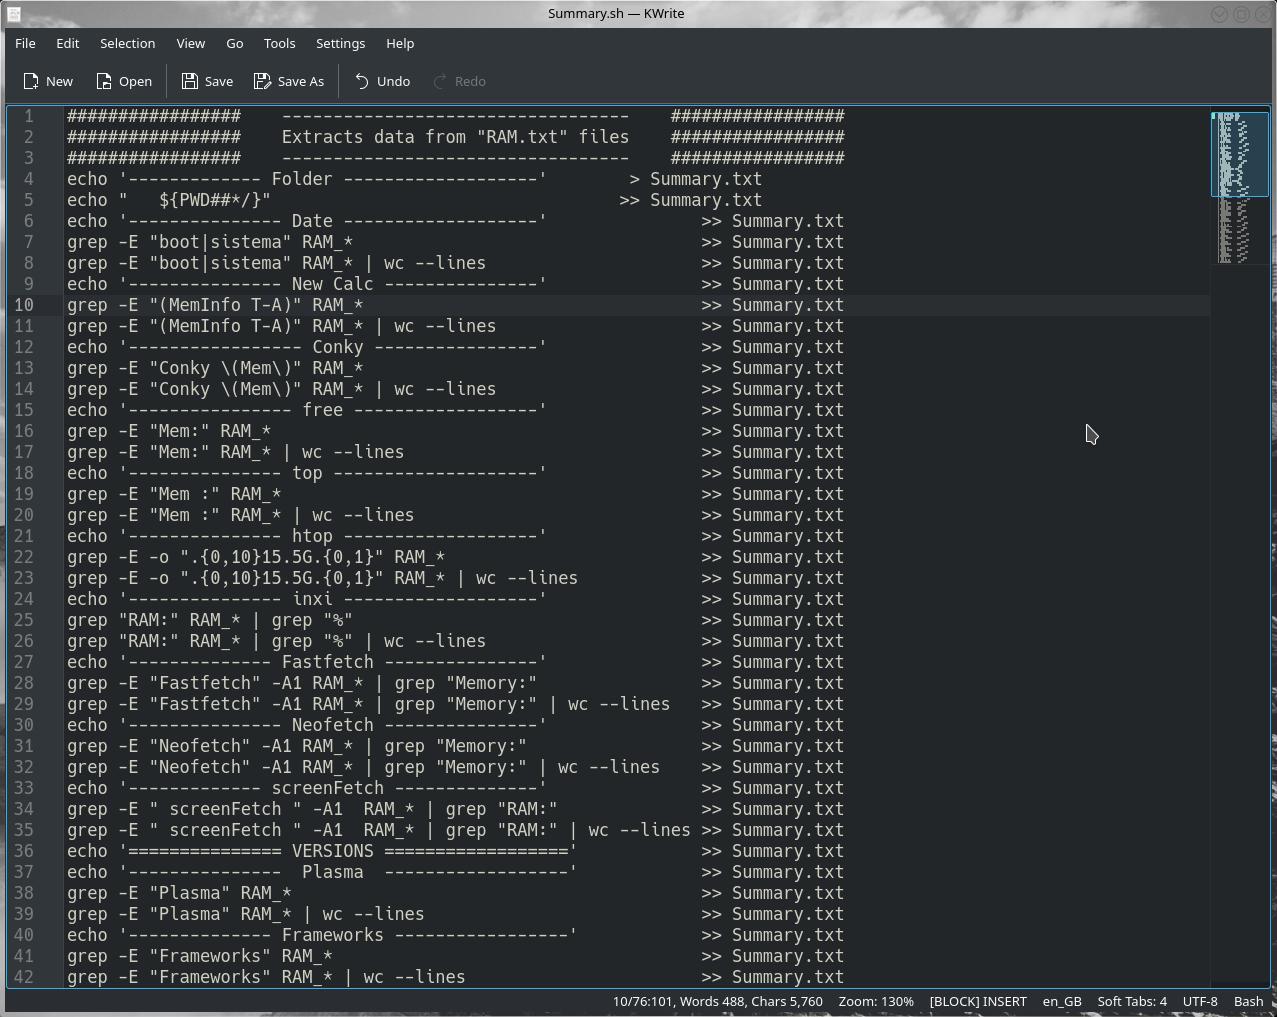Click line number 22 in the gutter
The image size is (1277, 1017).
pyautogui.click(x=23, y=557)
